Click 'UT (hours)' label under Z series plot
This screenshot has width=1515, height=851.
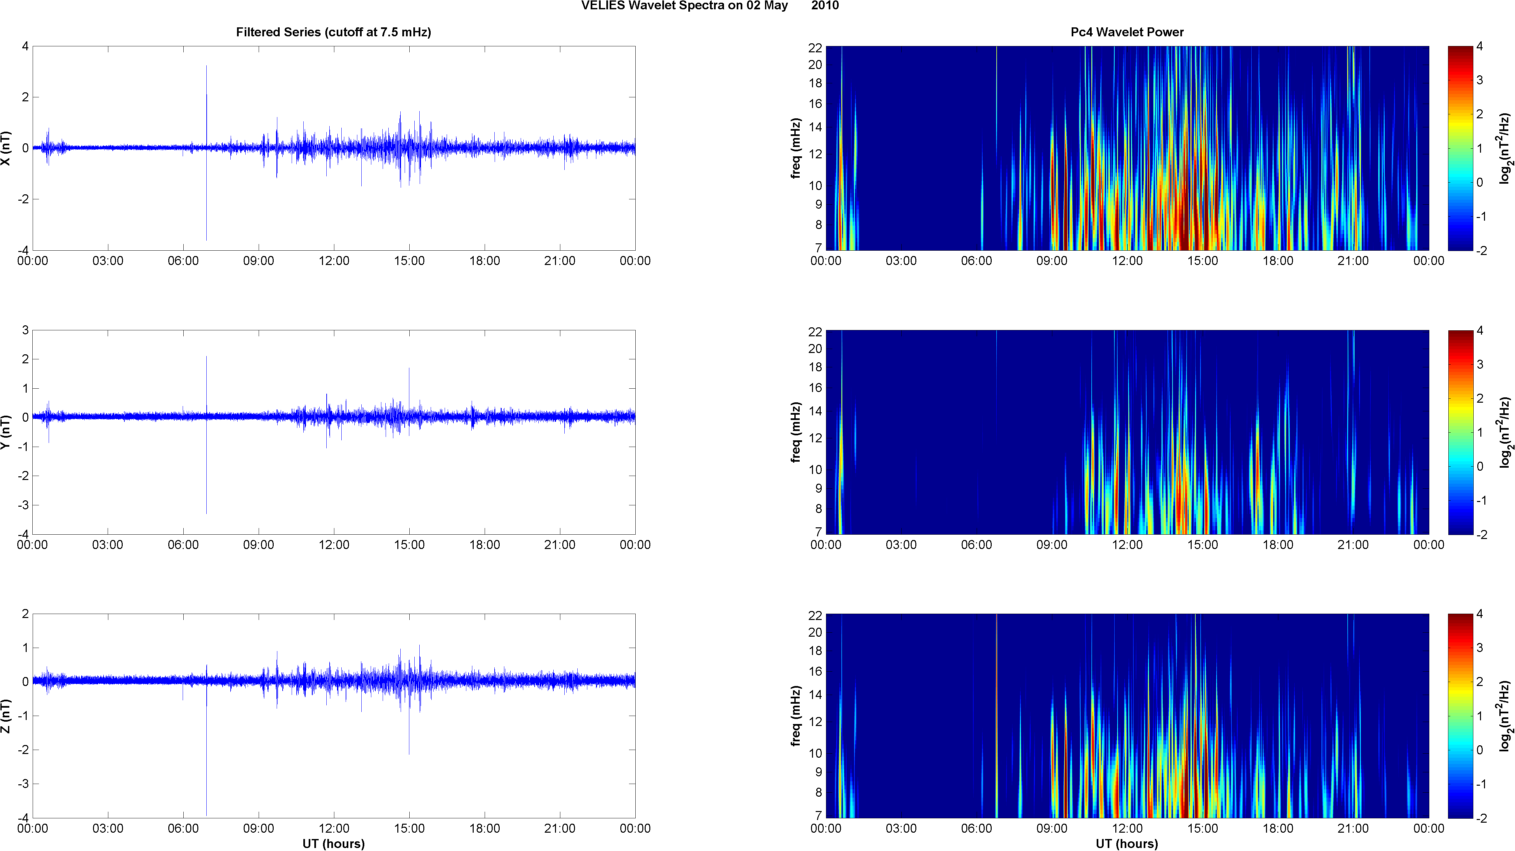pyautogui.click(x=334, y=844)
